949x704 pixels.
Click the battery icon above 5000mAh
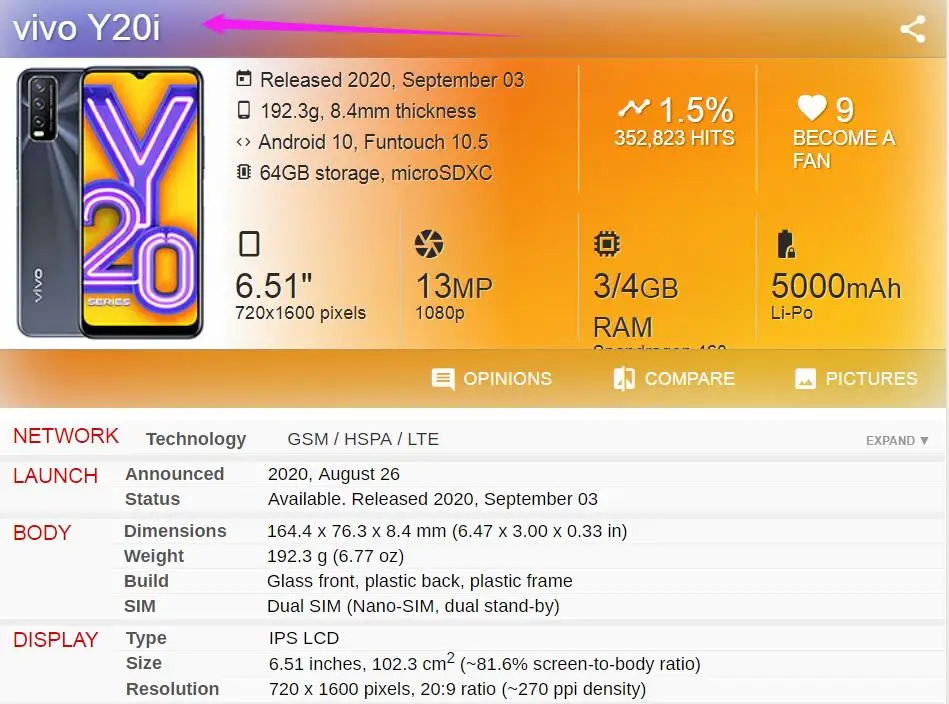786,244
